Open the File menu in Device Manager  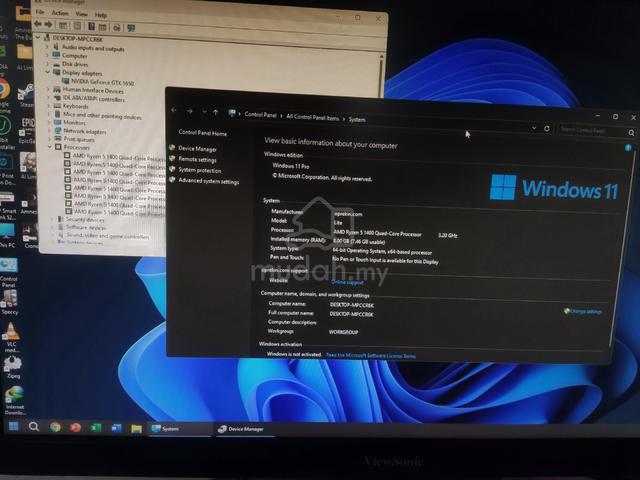pyautogui.click(x=40, y=12)
